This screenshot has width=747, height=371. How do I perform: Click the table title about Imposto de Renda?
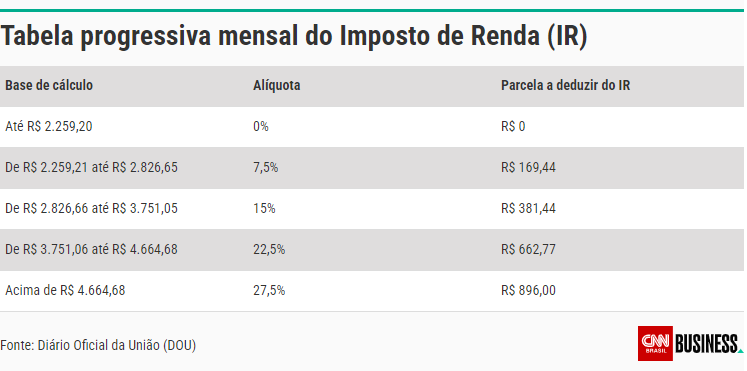[x=294, y=37]
